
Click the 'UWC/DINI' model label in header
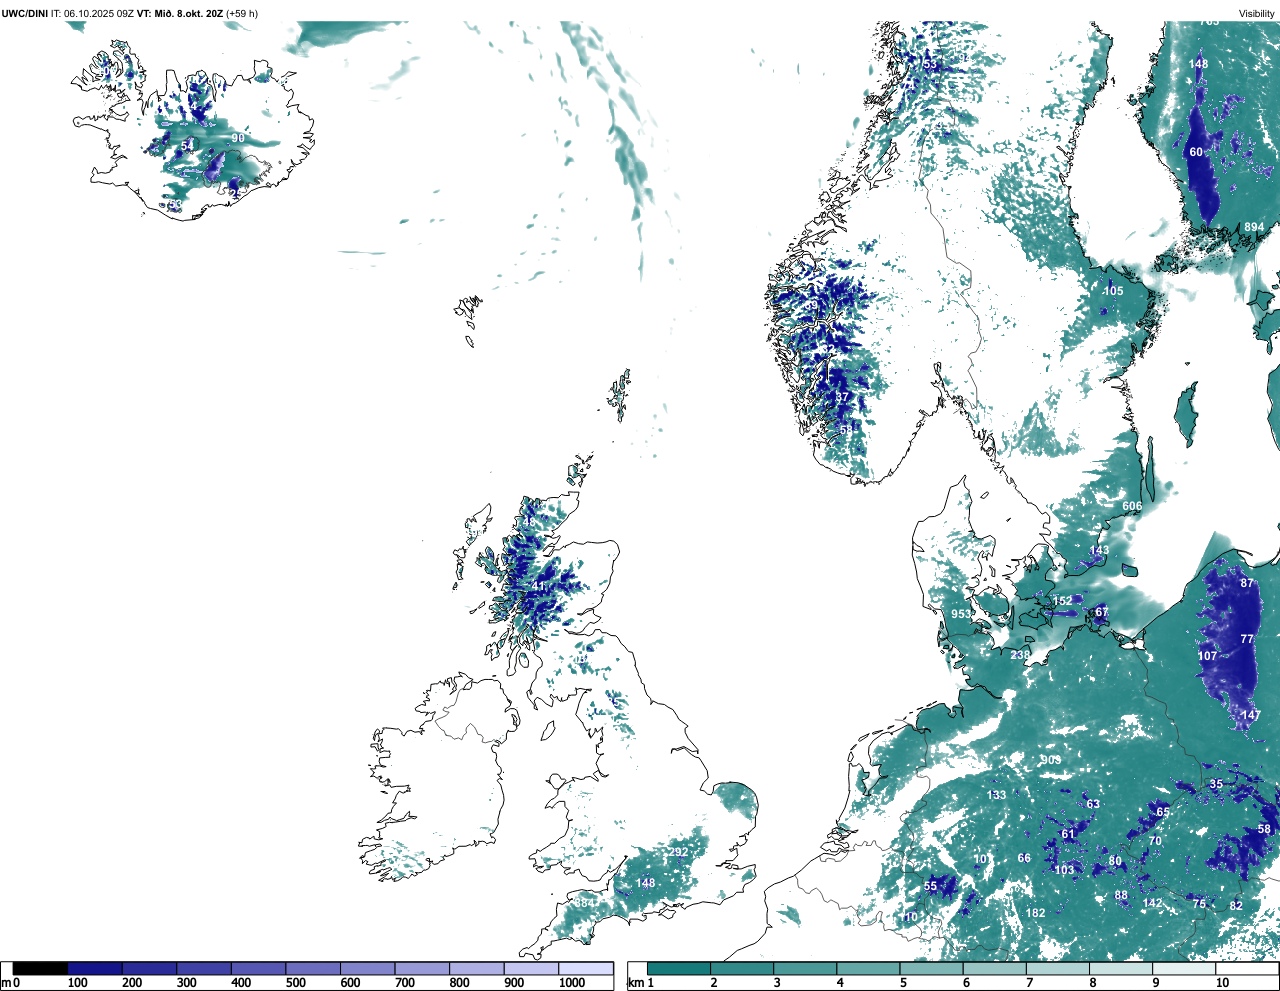[x=25, y=13]
